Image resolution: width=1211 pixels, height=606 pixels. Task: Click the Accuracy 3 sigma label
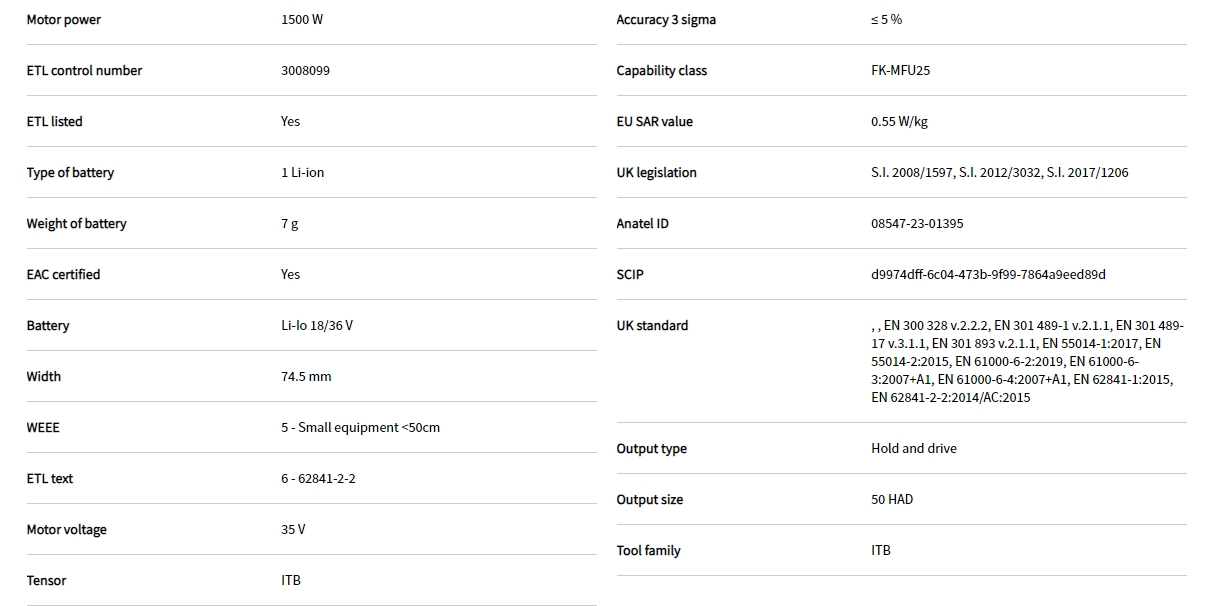(666, 20)
